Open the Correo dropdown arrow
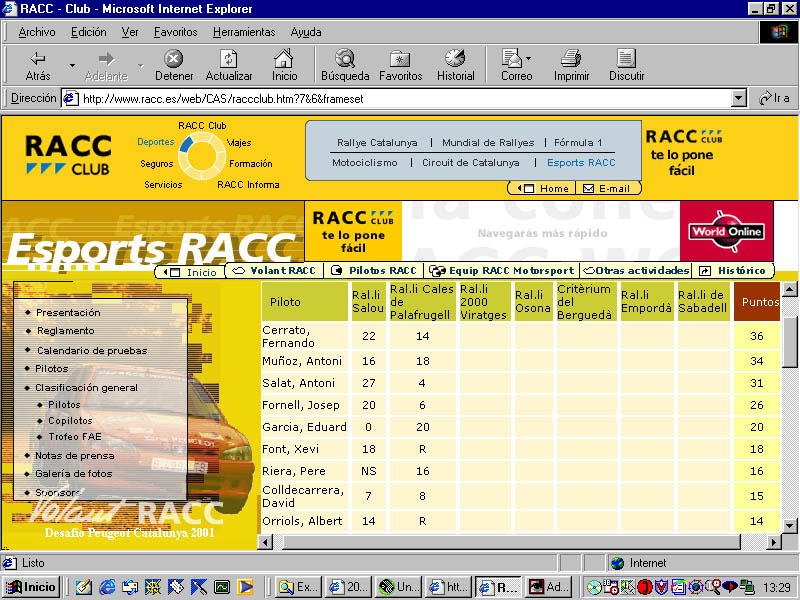Image resolution: width=800 pixels, height=600 pixels. click(528, 58)
